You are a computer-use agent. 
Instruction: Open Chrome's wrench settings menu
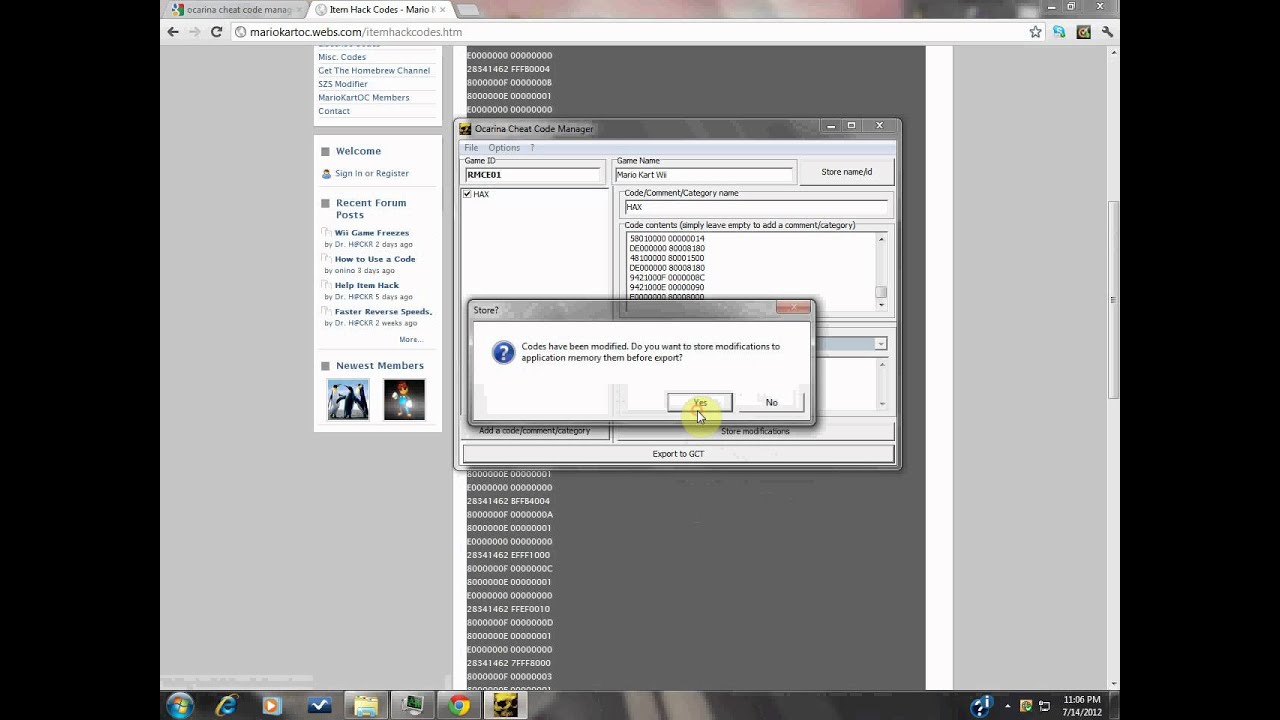click(1108, 32)
